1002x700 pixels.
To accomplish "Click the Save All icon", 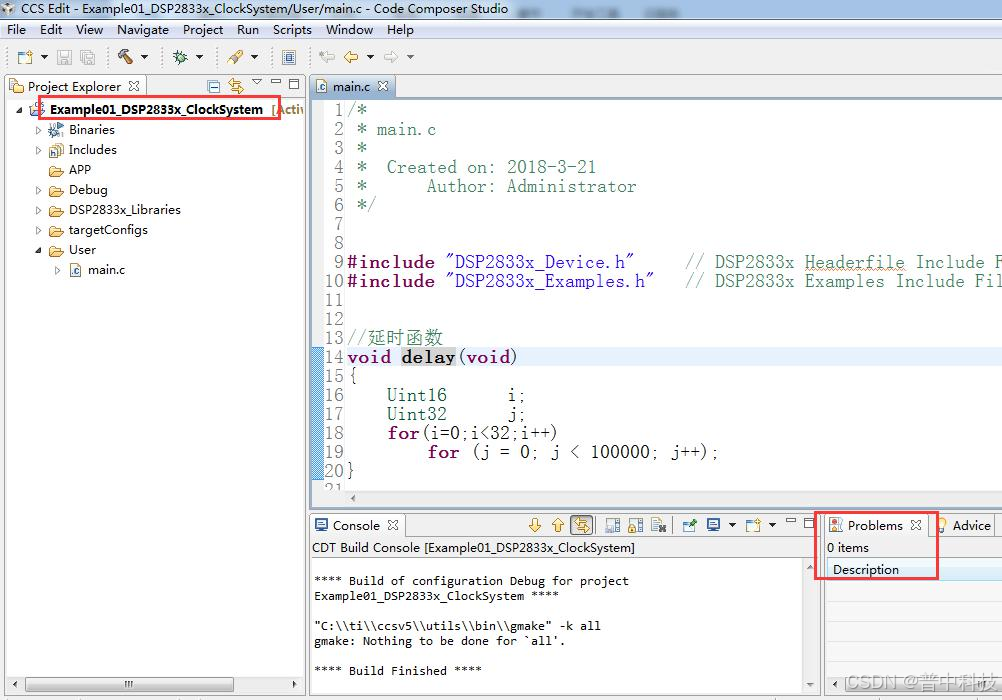I will (88, 57).
